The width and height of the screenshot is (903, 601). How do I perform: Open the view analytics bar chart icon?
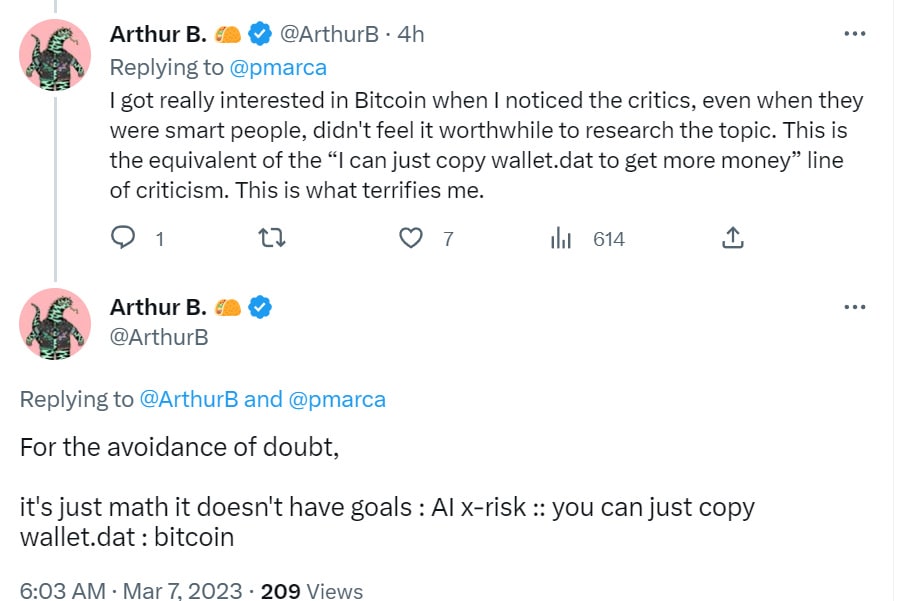pyautogui.click(x=560, y=237)
